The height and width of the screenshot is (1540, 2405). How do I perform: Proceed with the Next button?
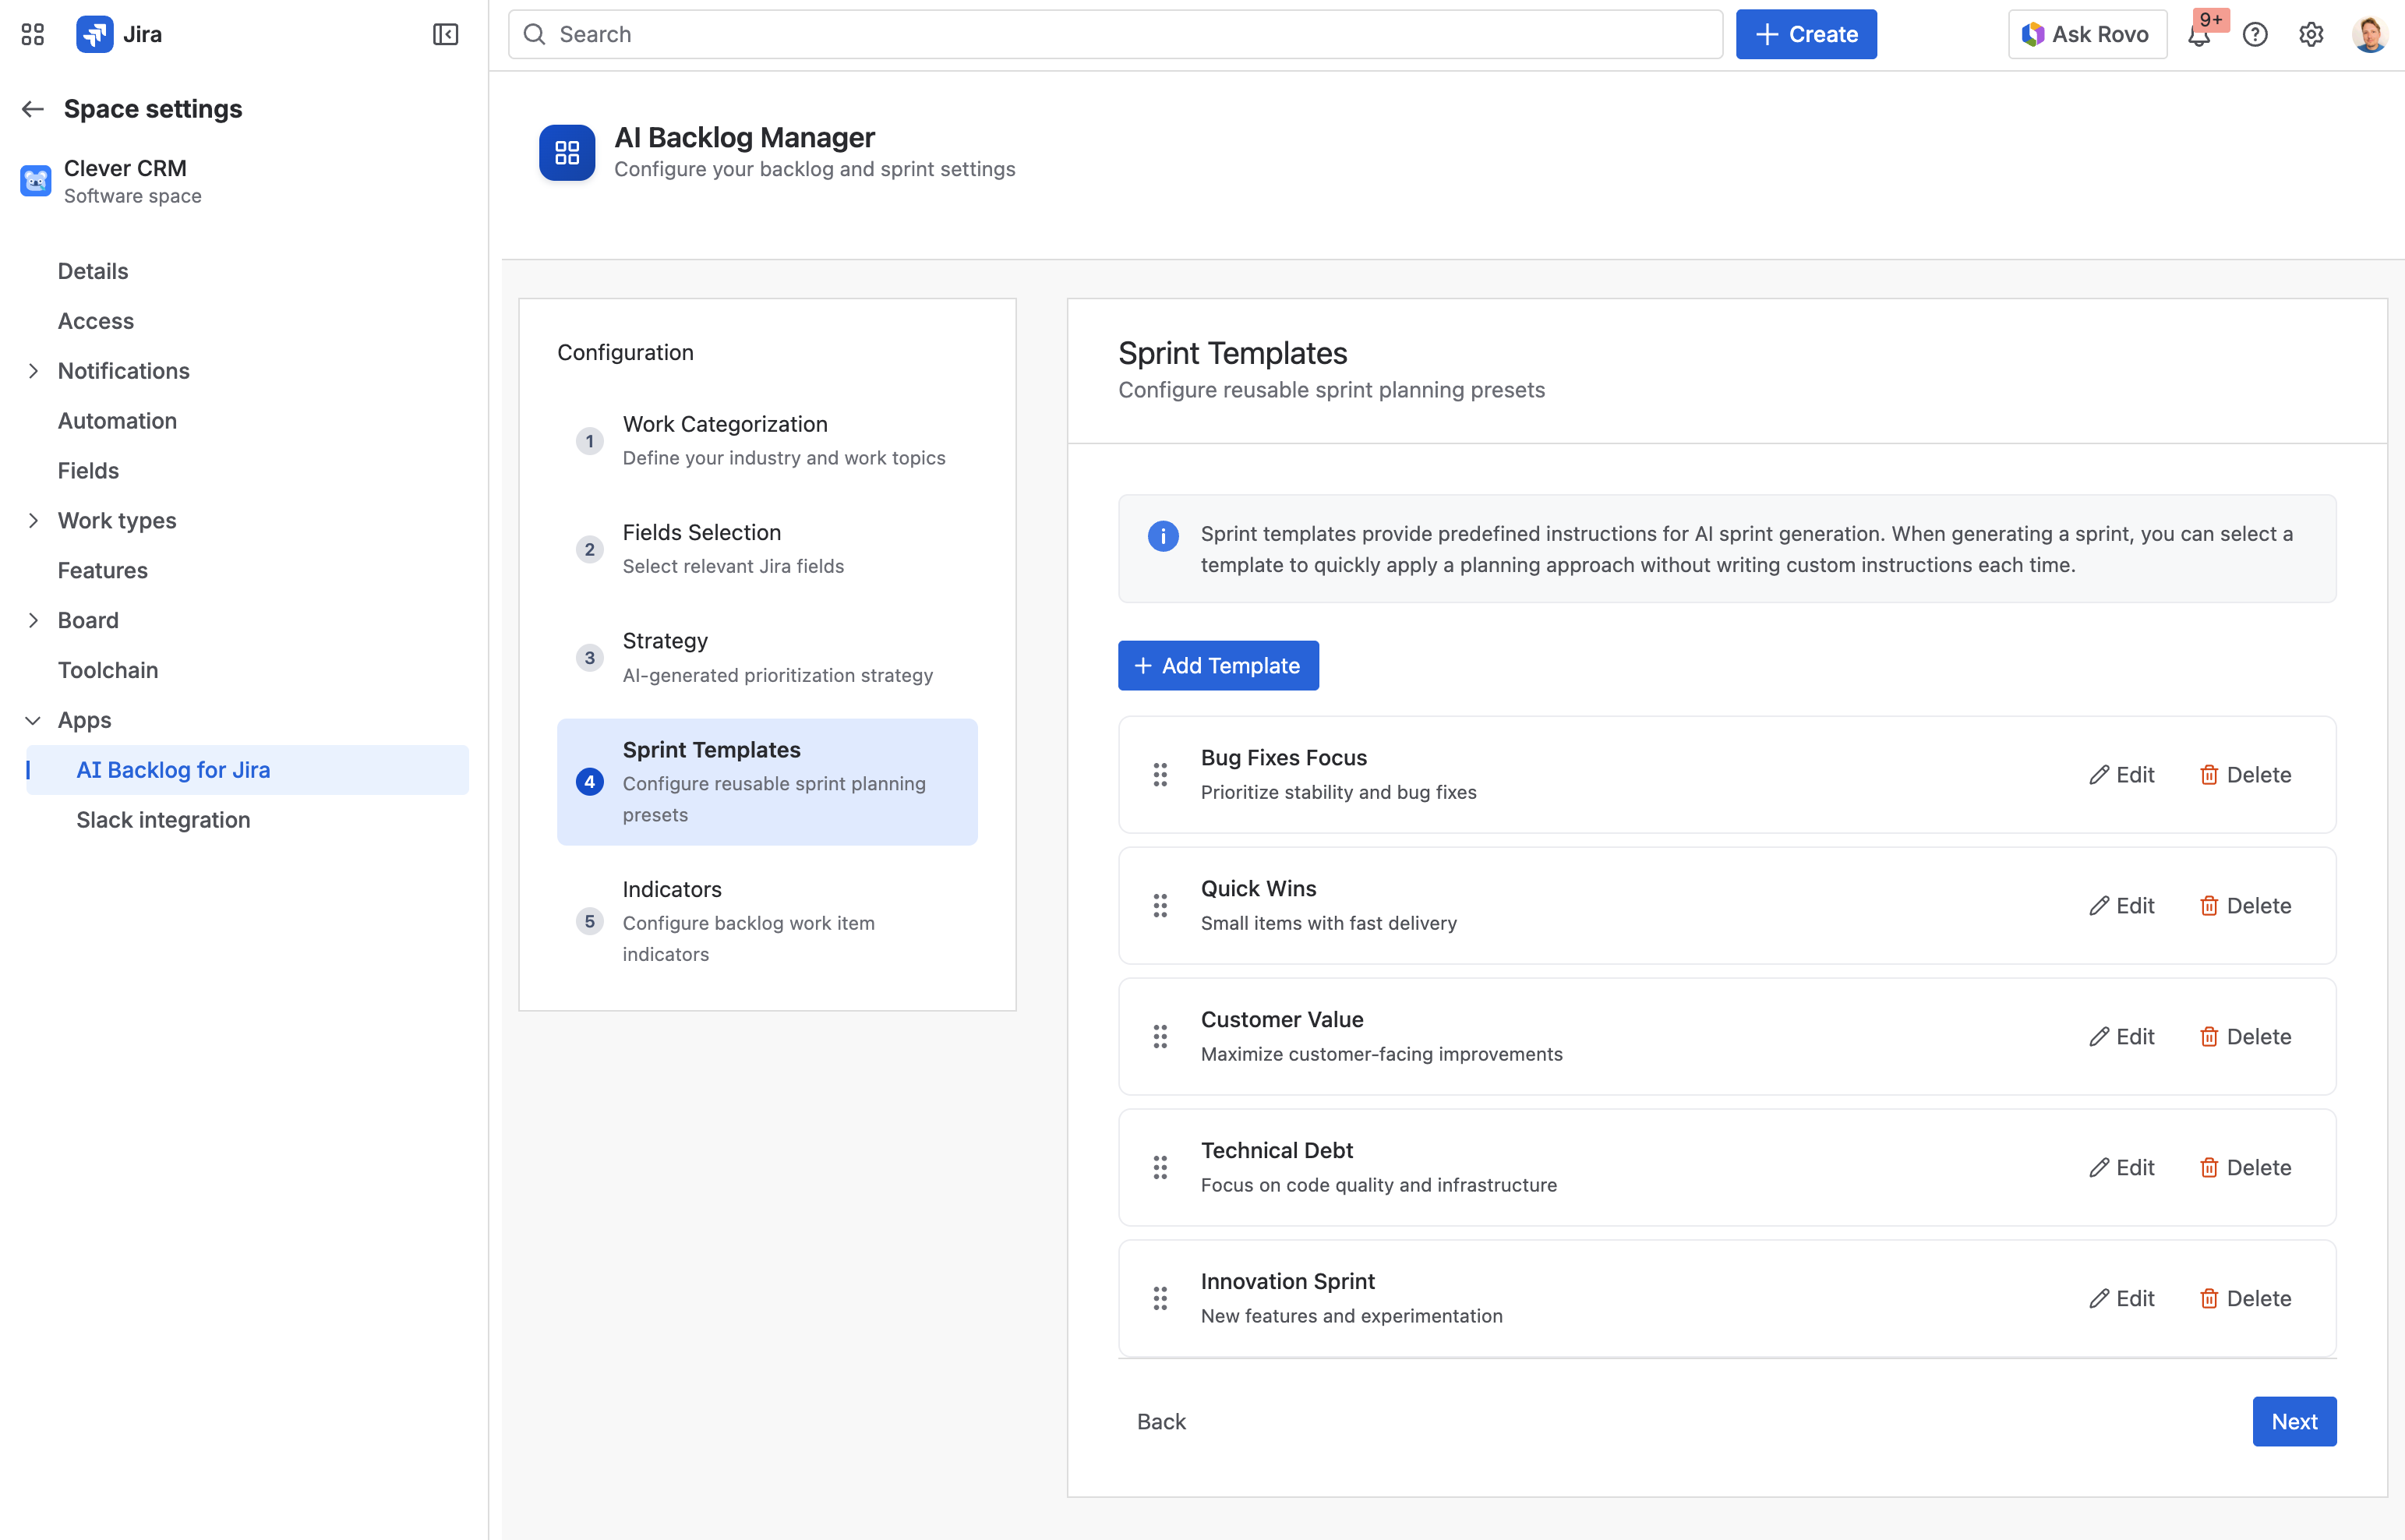[2294, 1421]
